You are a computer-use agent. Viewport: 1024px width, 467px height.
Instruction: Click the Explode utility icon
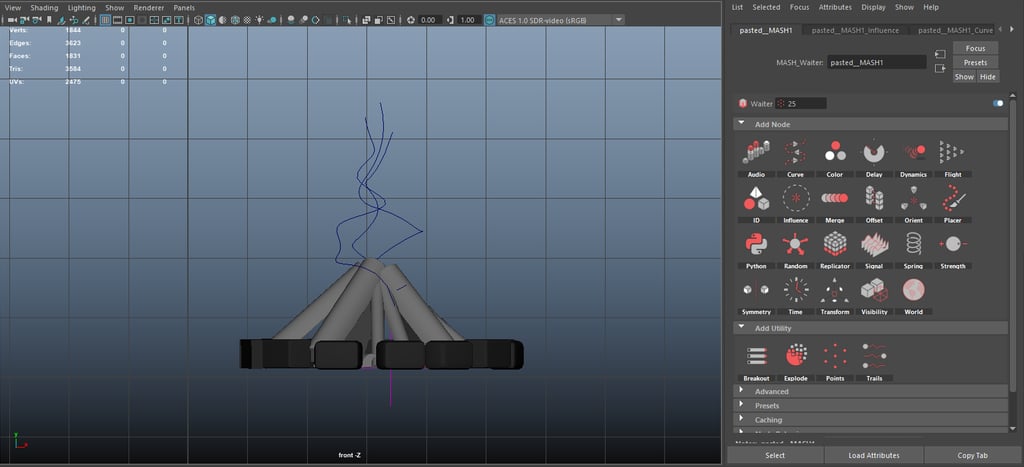pyautogui.click(x=796, y=357)
